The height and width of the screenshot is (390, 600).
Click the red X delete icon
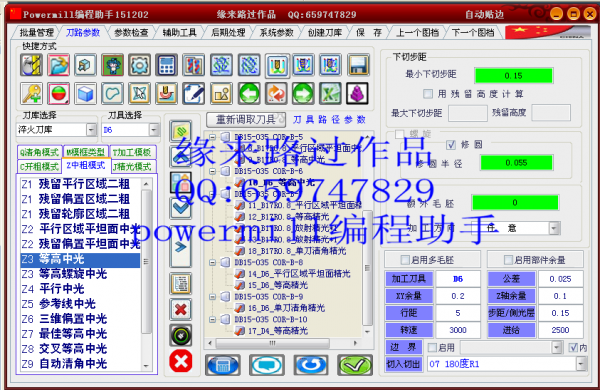click(x=181, y=309)
